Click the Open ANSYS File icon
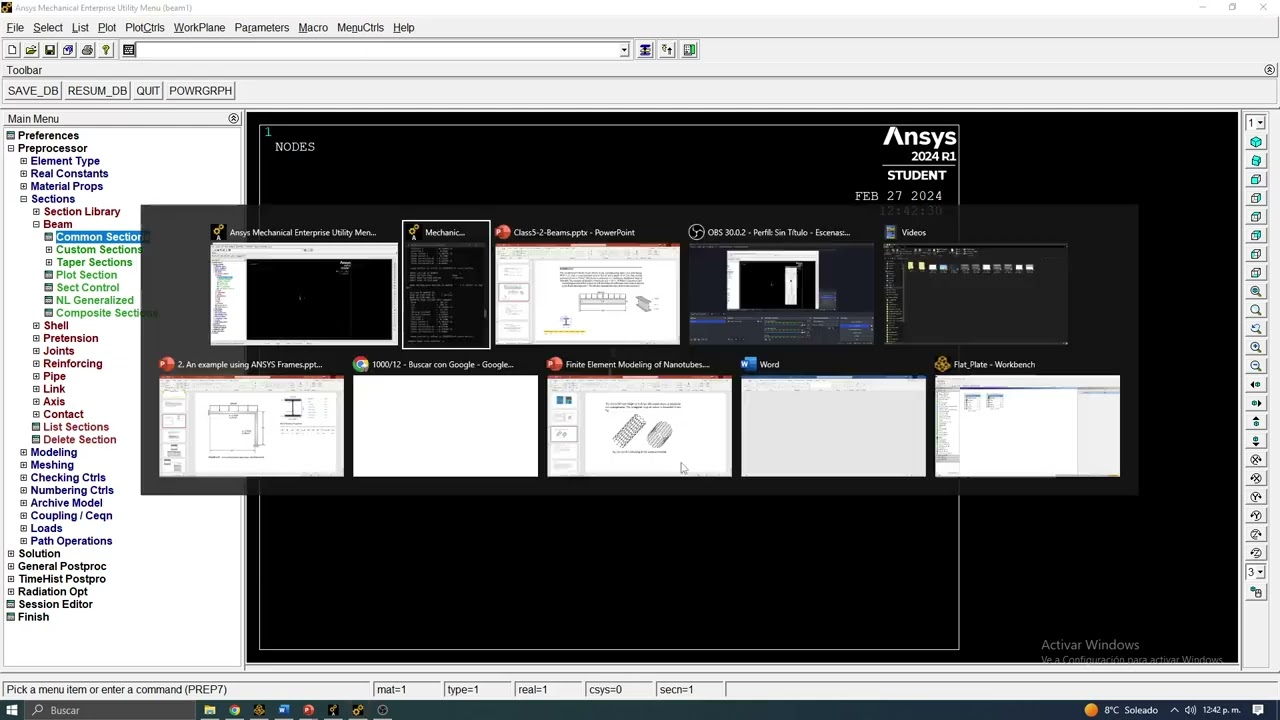The image size is (1280, 720). [x=31, y=50]
